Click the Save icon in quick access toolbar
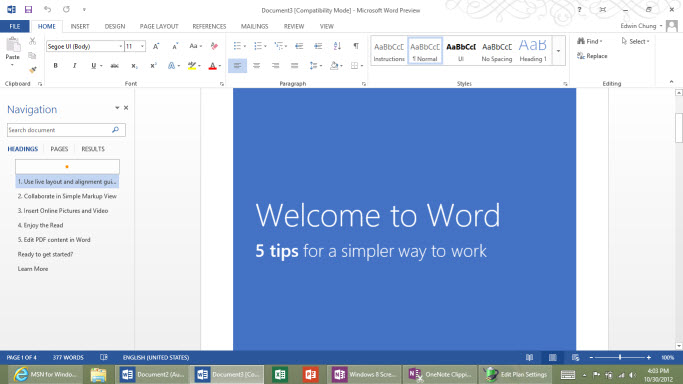The image size is (683, 384). coord(28,9)
